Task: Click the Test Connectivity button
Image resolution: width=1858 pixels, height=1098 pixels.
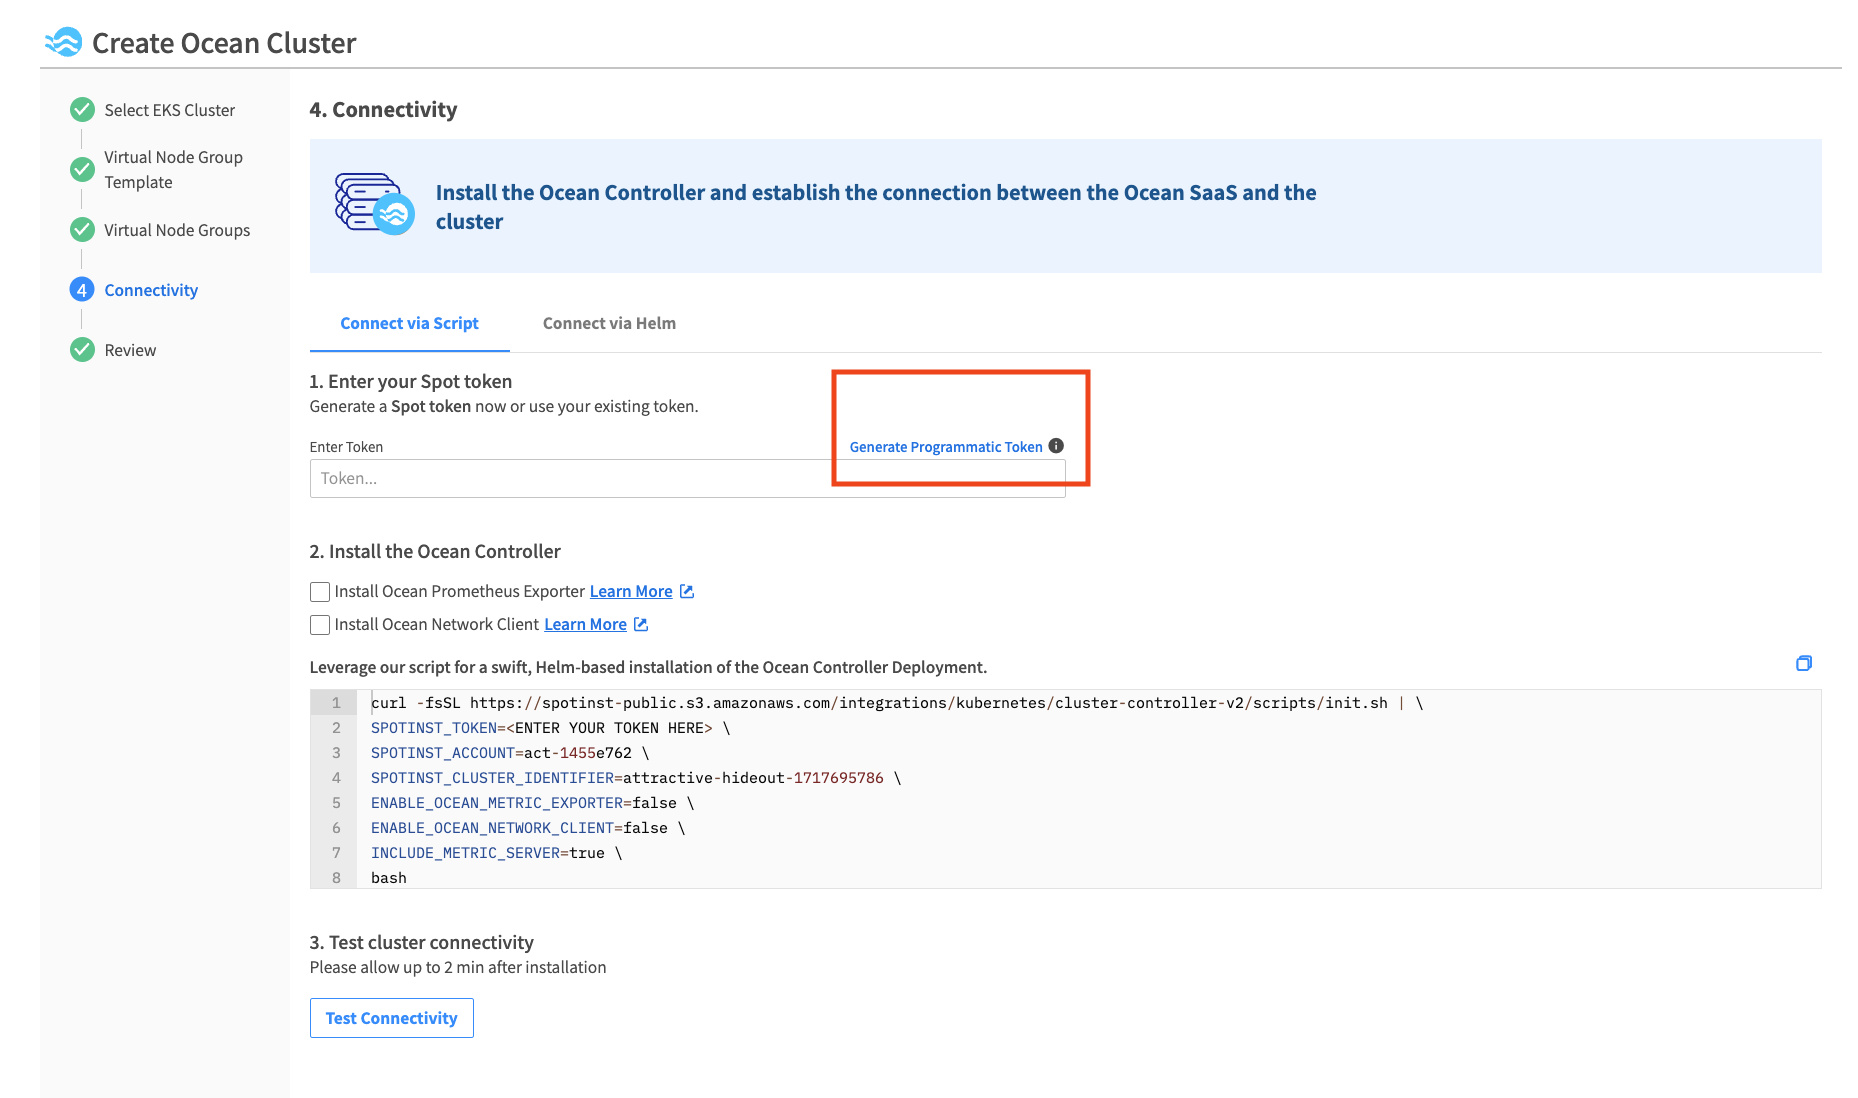Action: 391,1018
